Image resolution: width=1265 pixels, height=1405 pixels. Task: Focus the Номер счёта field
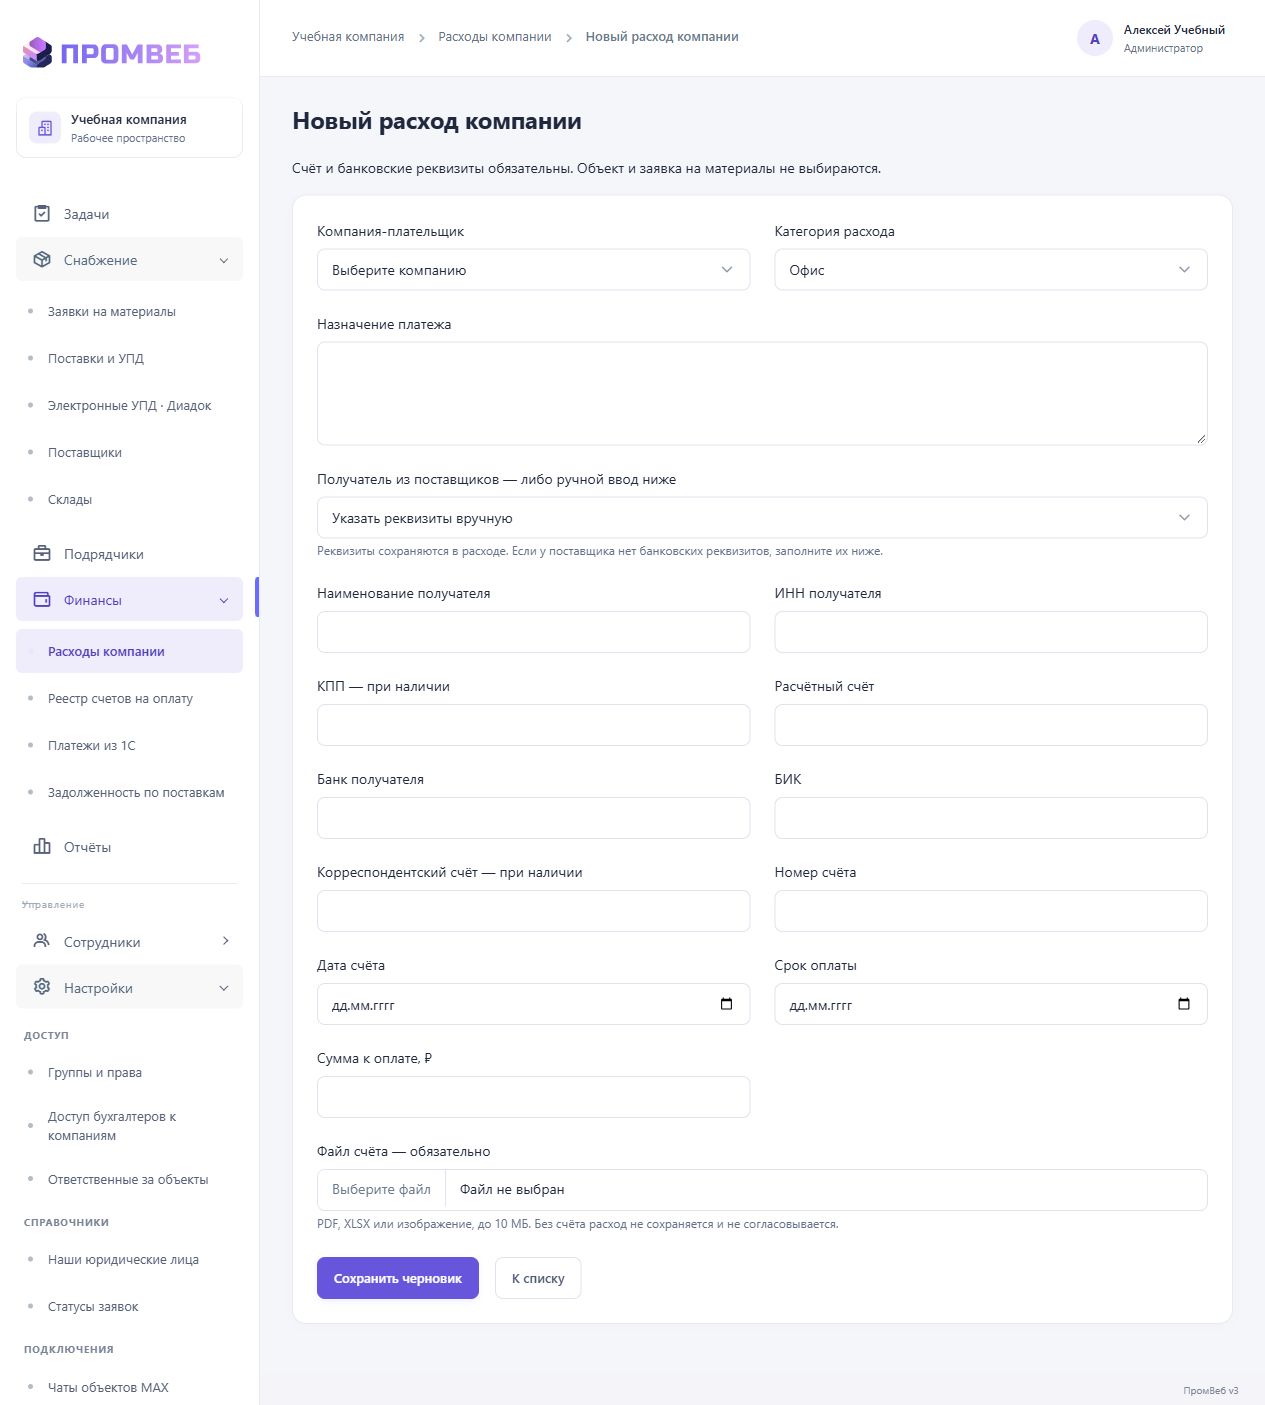tap(991, 911)
